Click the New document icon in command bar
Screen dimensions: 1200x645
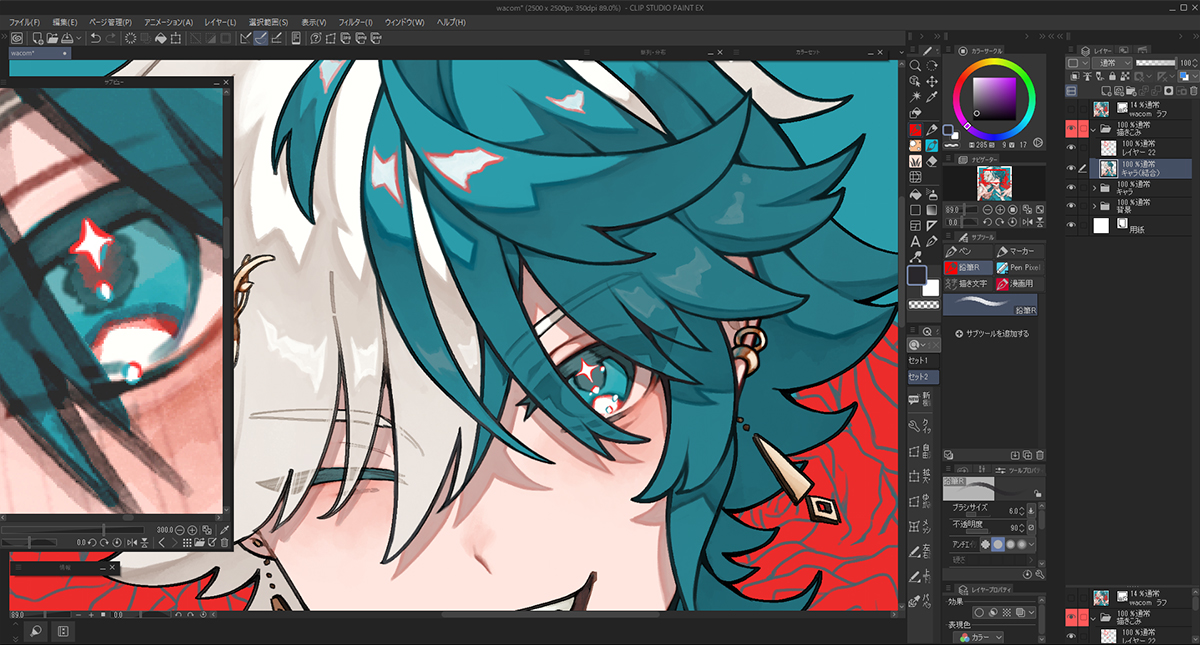tap(37, 38)
